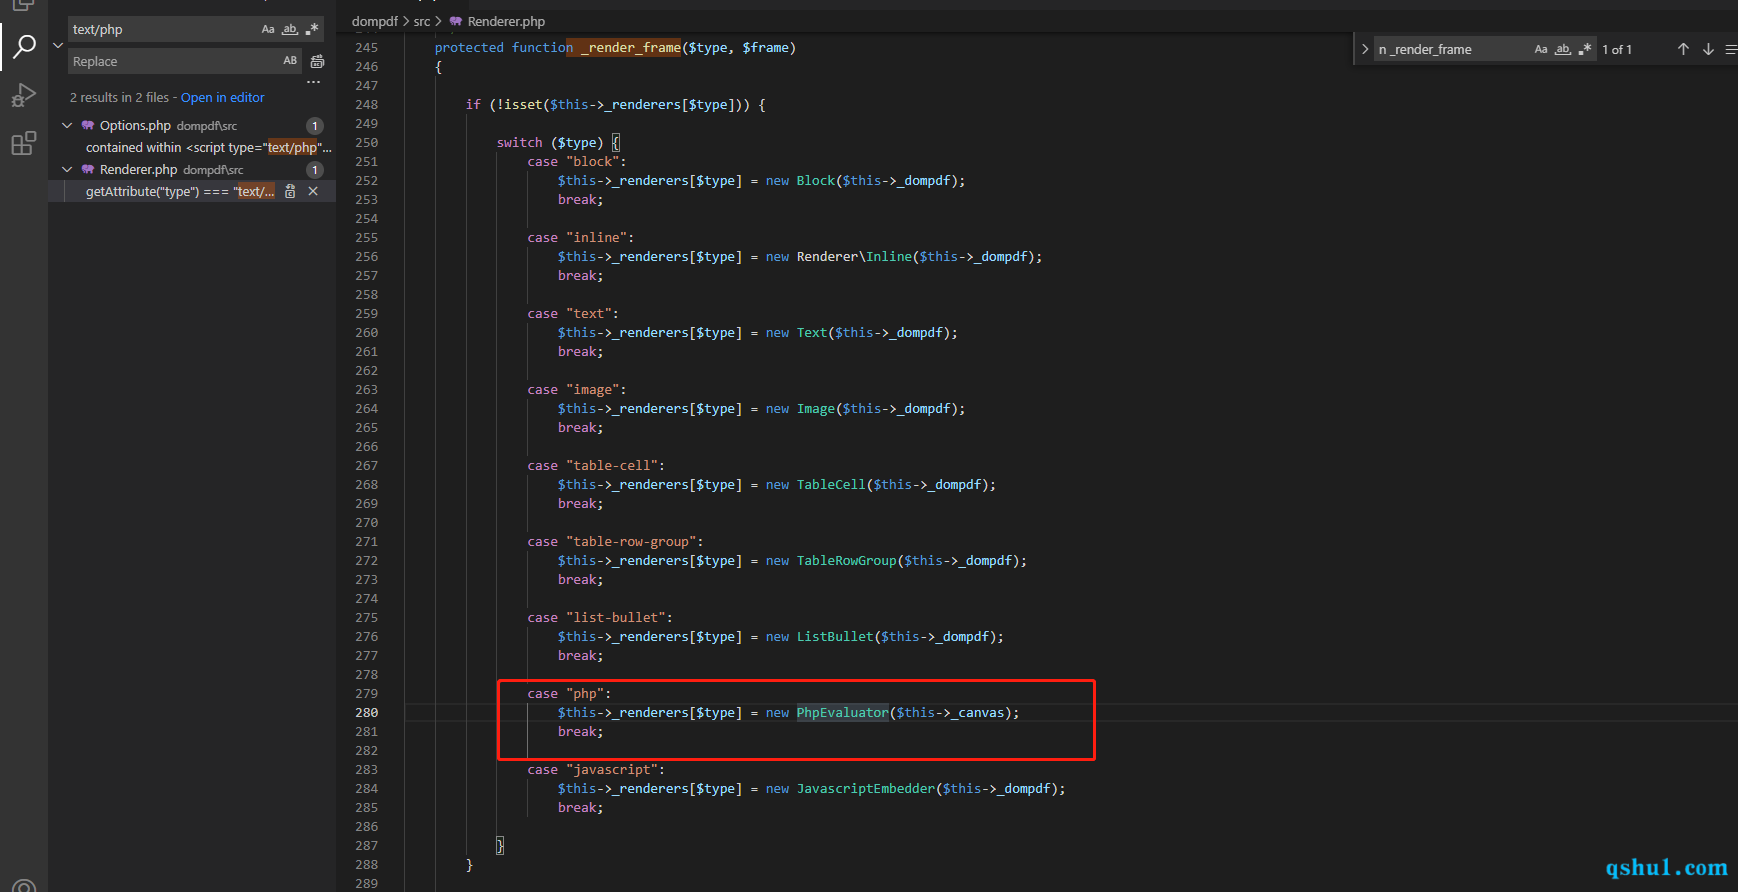Open the Extensions view
Image resolution: width=1738 pixels, height=892 pixels.
tap(24, 143)
